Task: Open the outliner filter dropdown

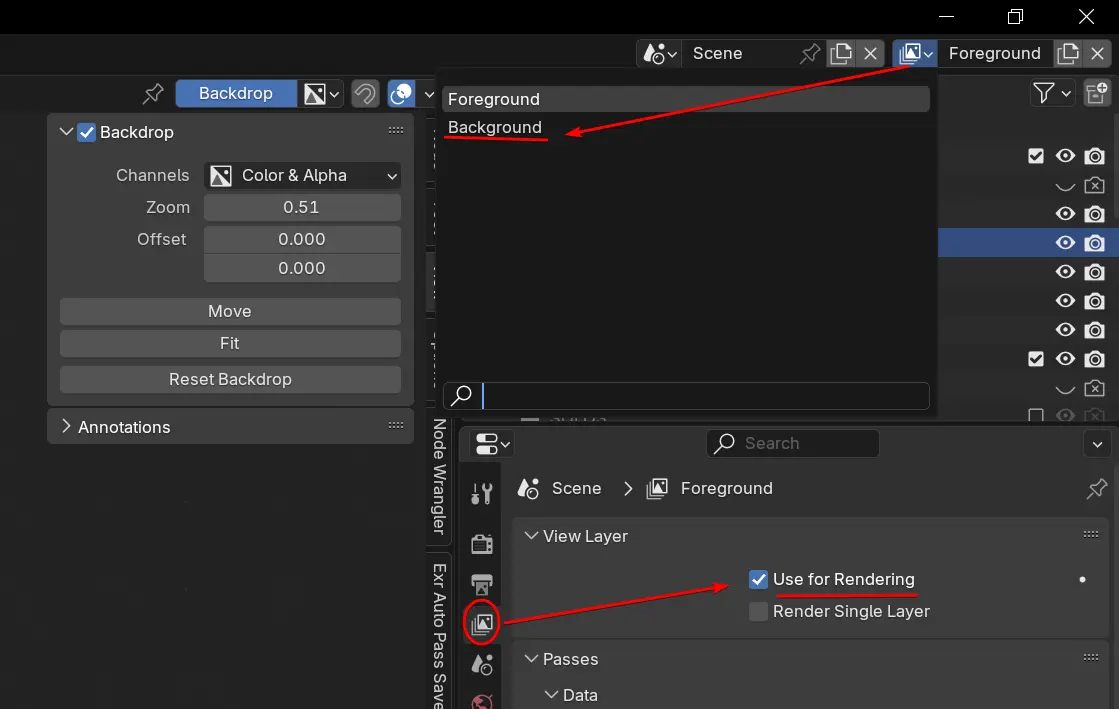Action: tap(1051, 93)
